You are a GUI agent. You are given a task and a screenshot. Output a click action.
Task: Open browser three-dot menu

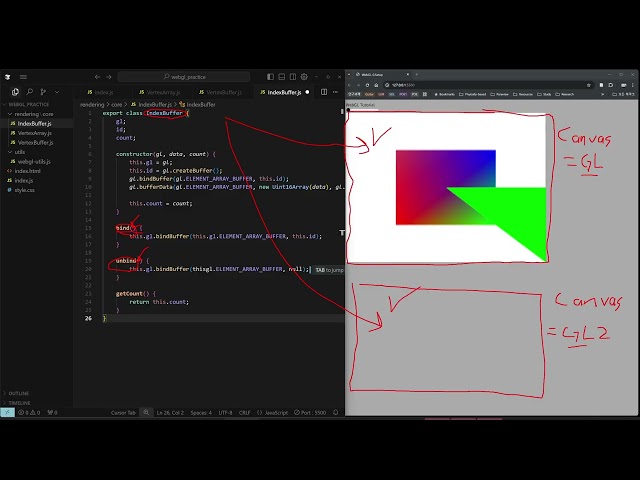click(x=633, y=85)
